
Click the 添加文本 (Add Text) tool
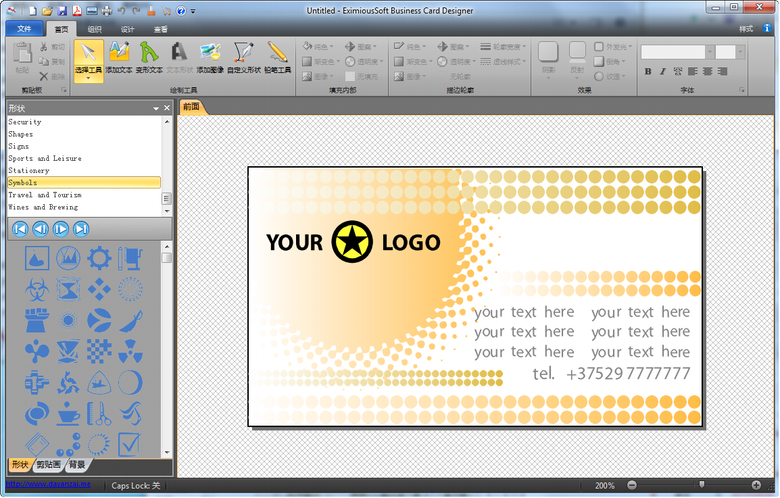coord(119,56)
